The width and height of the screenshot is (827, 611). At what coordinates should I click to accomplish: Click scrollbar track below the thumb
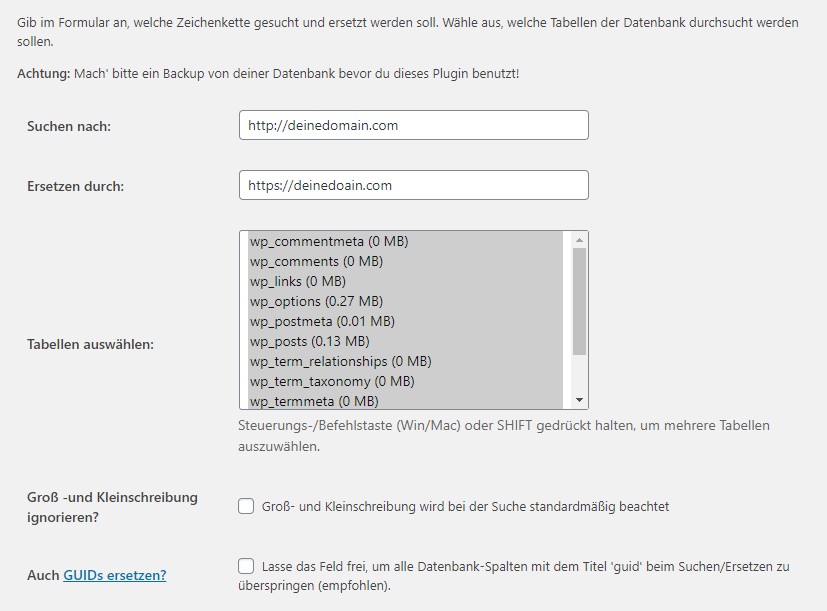click(x=580, y=374)
